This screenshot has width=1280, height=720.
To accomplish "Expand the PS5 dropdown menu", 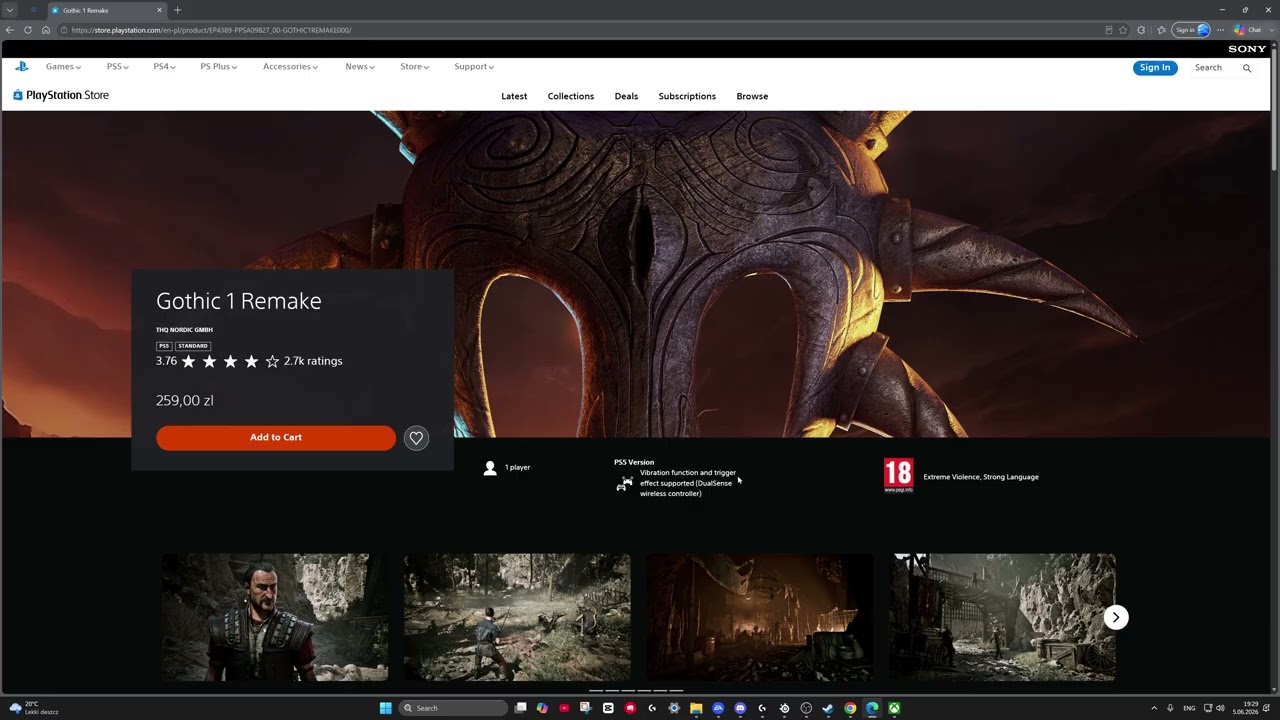I will click(117, 67).
